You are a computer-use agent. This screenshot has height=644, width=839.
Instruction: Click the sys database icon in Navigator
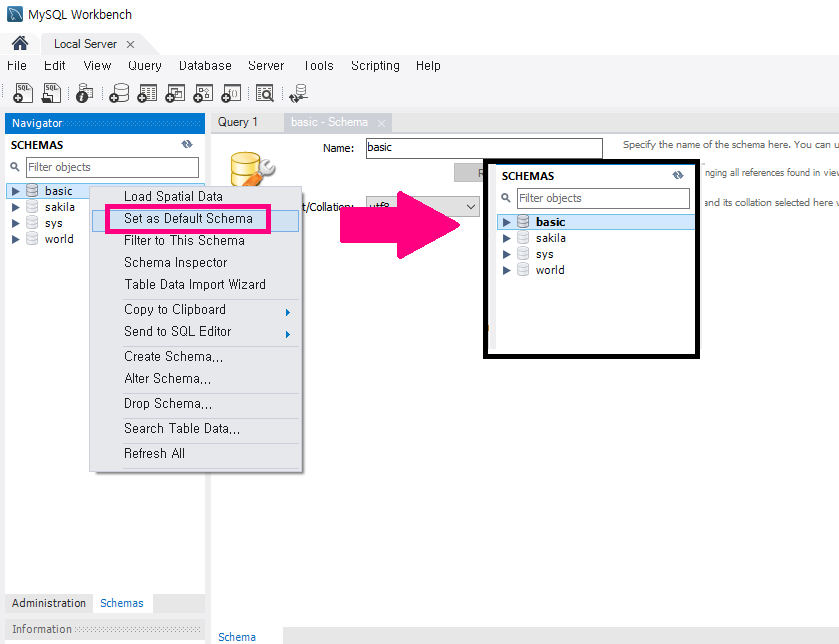pos(32,223)
